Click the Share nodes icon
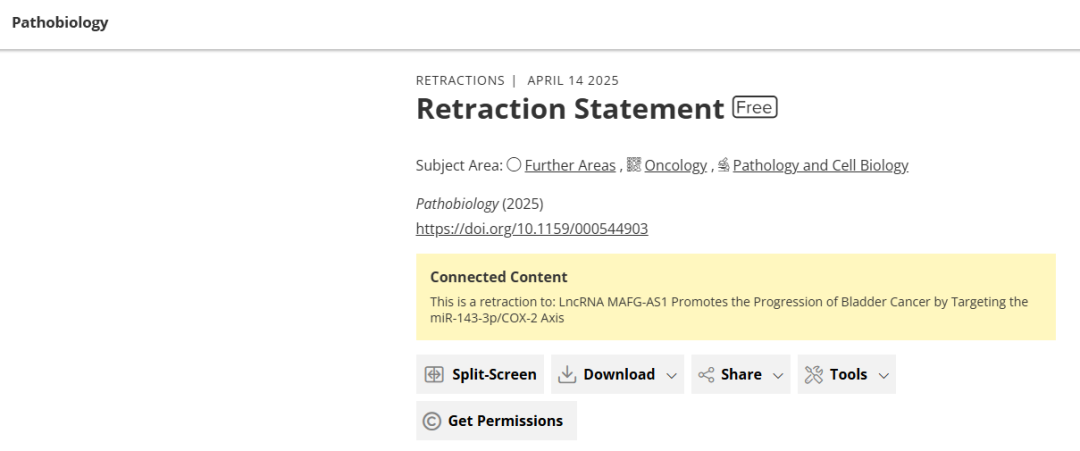 (x=706, y=375)
